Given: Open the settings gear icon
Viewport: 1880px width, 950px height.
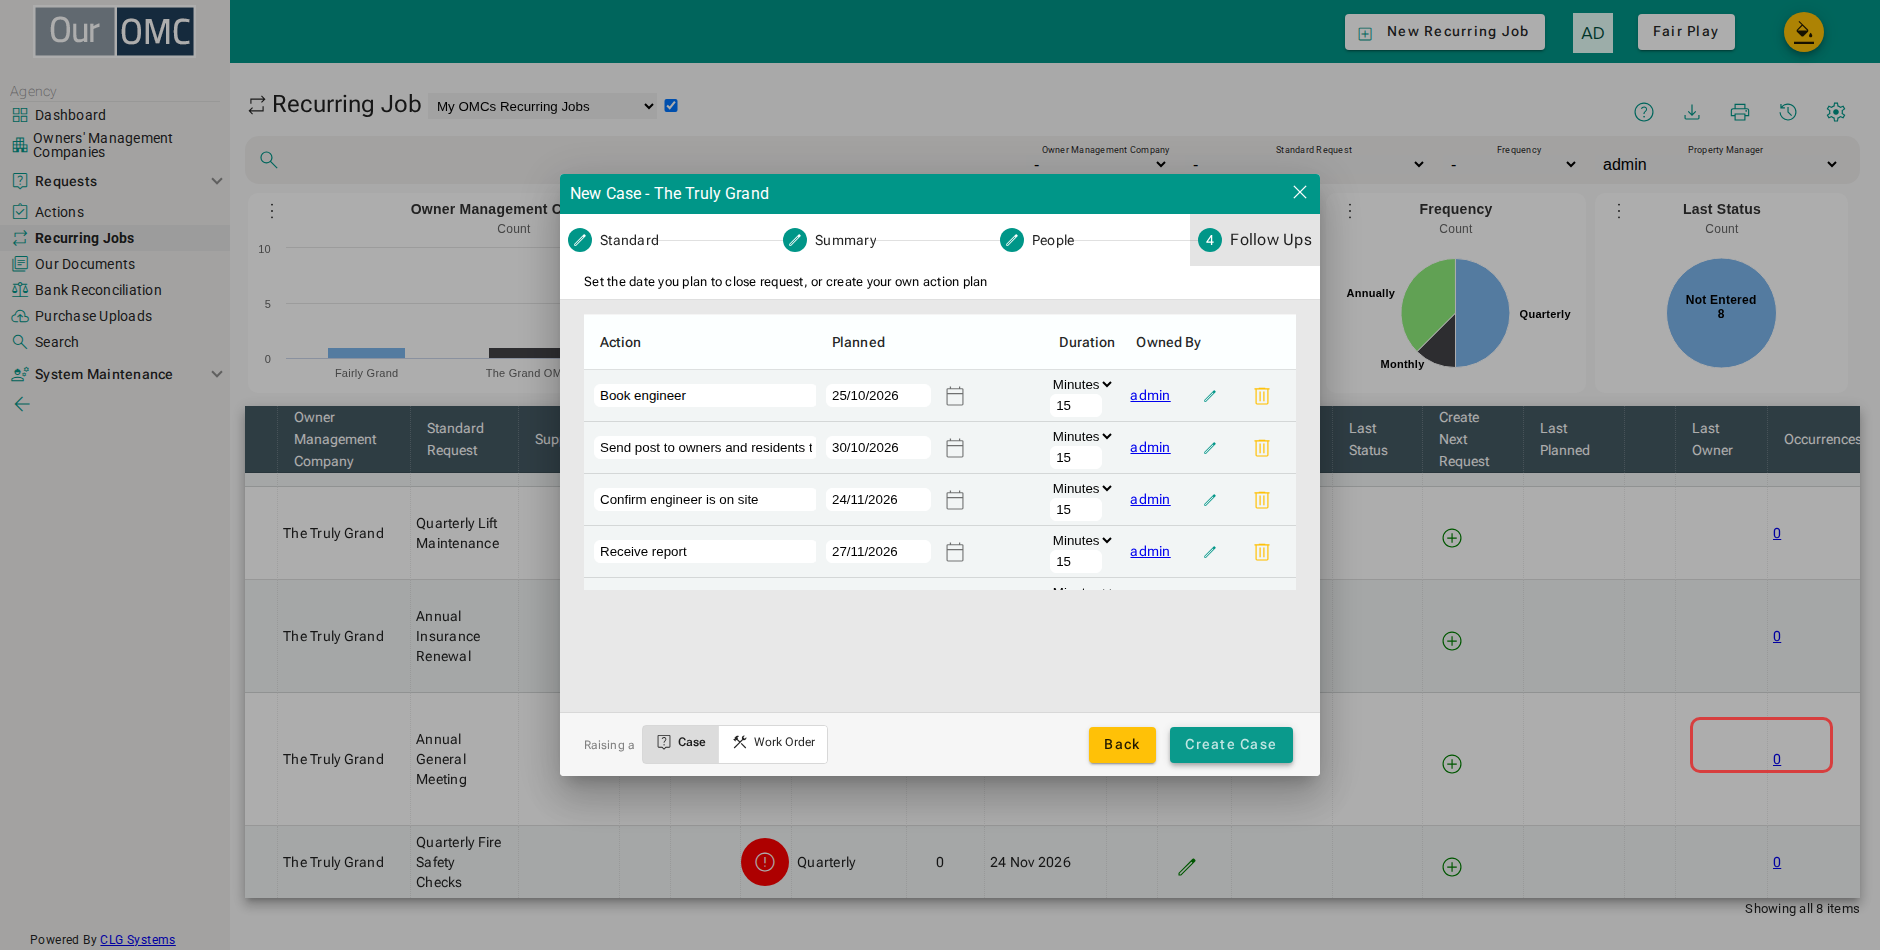Looking at the screenshot, I should click(x=1836, y=112).
